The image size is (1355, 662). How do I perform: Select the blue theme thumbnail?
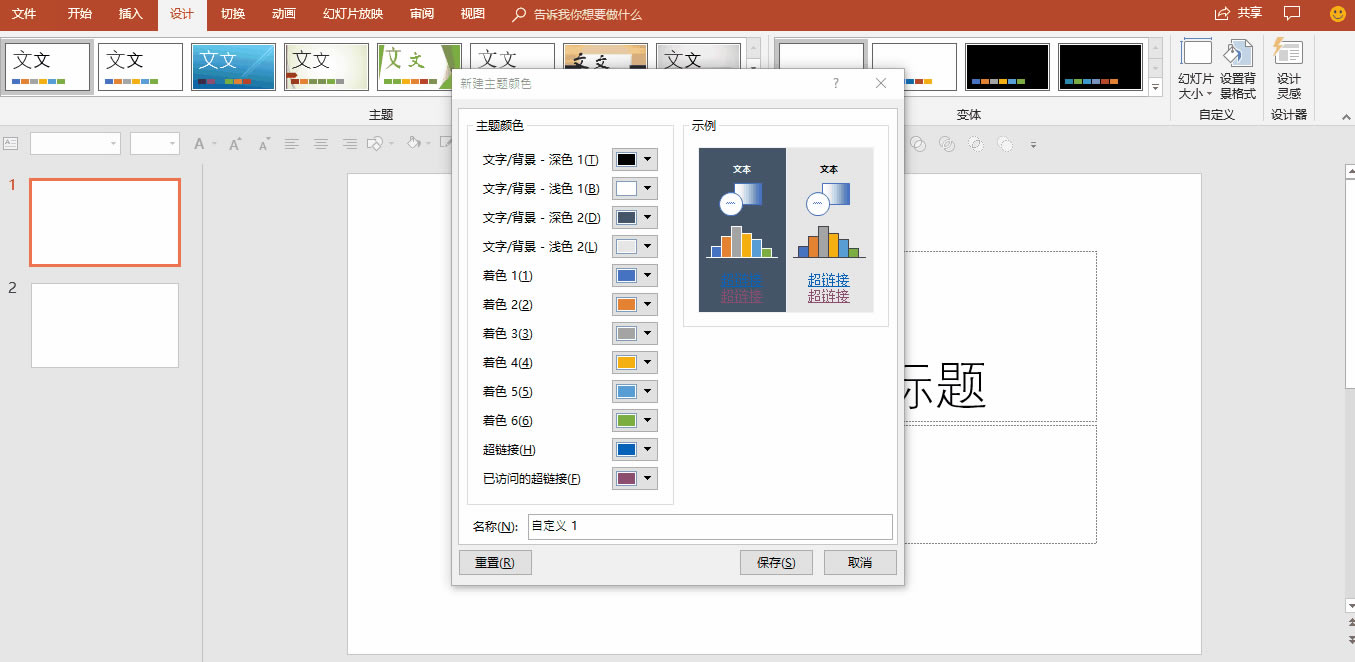[x=233, y=66]
